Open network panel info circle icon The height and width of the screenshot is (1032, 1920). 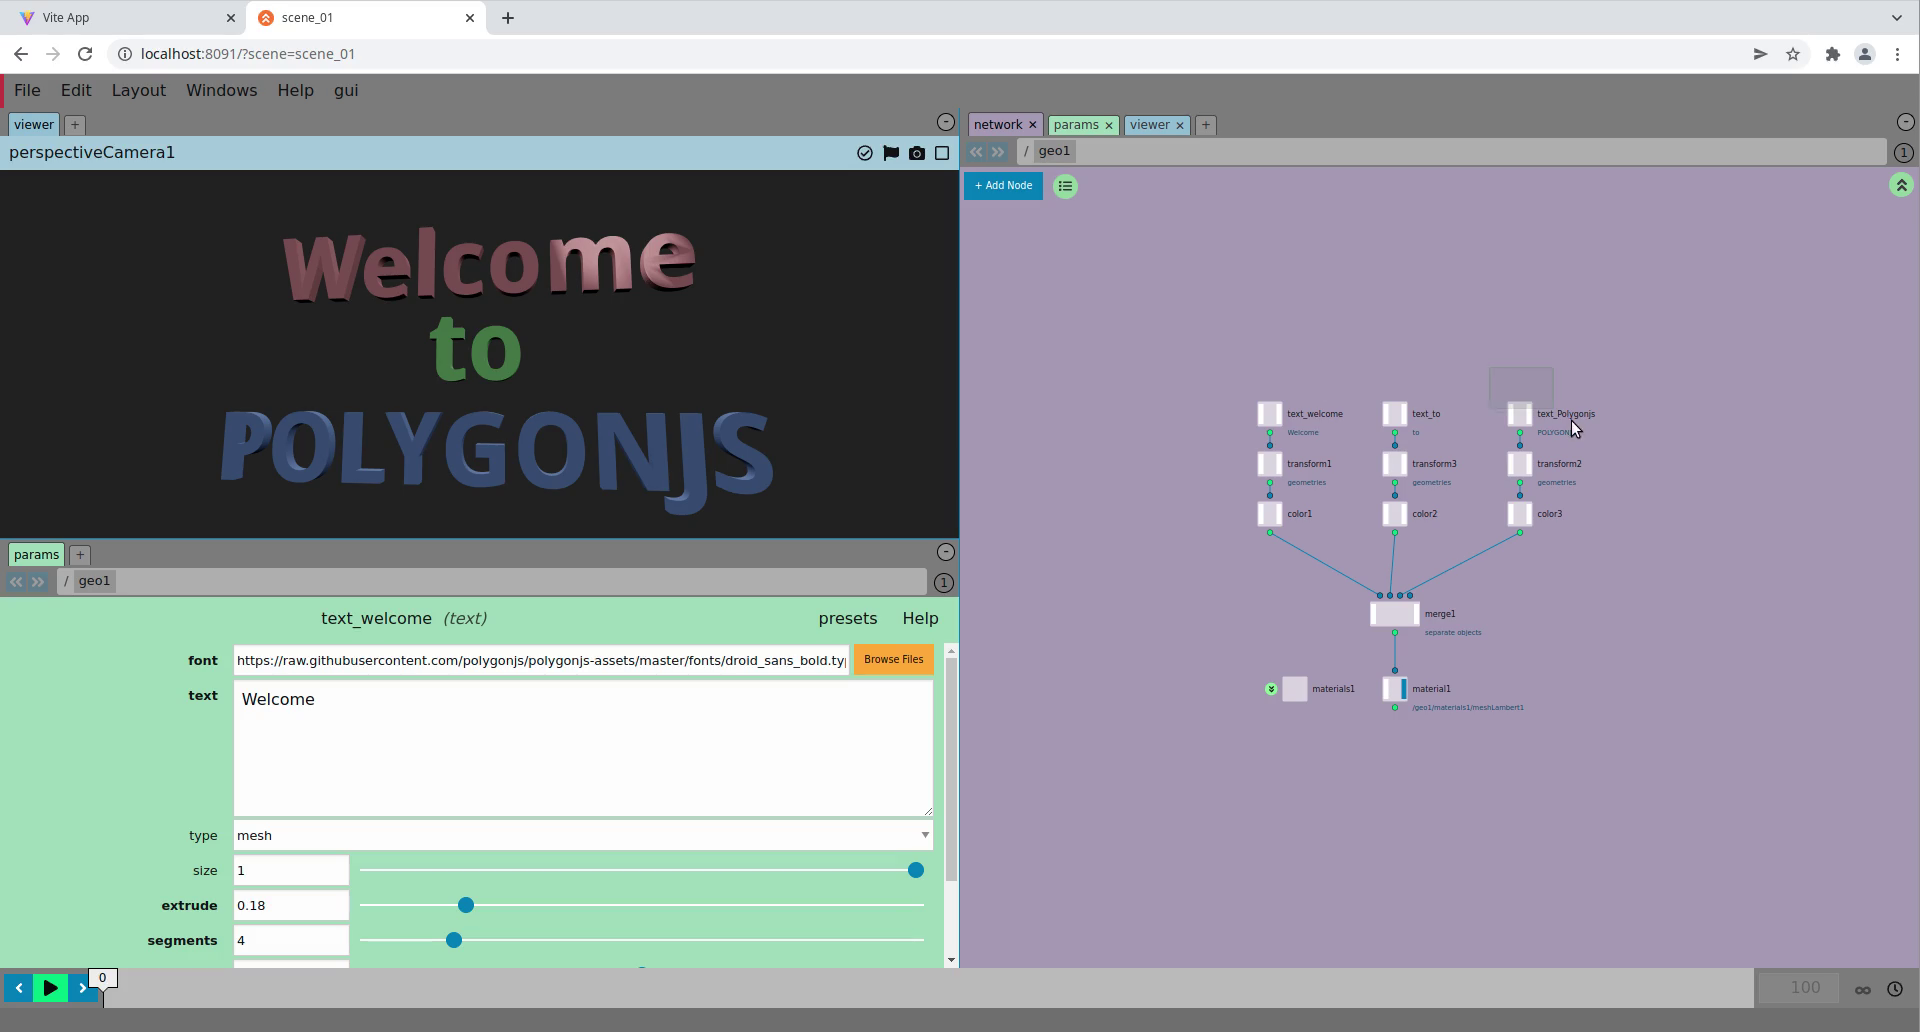tap(1903, 153)
